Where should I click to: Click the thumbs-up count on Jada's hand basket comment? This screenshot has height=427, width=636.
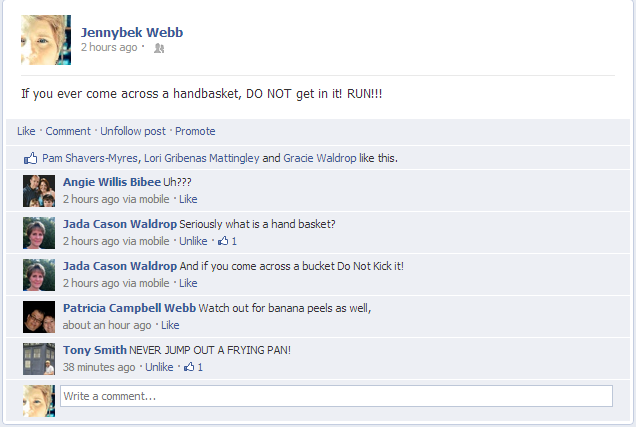(228, 241)
